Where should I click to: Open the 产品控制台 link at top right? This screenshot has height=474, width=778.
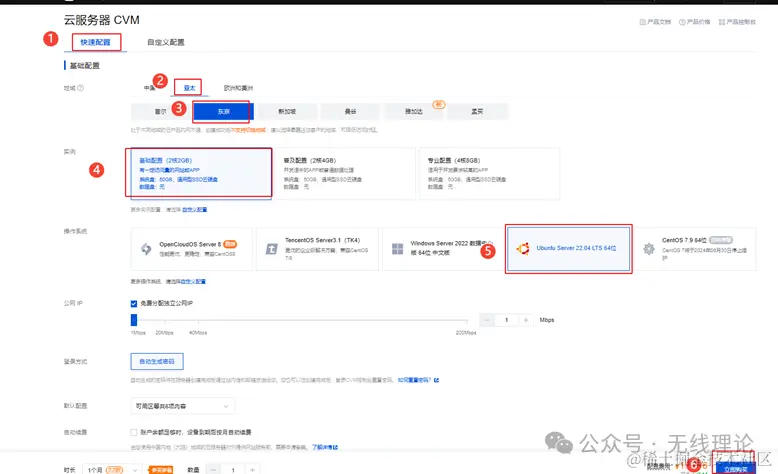pyautogui.click(x=737, y=22)
